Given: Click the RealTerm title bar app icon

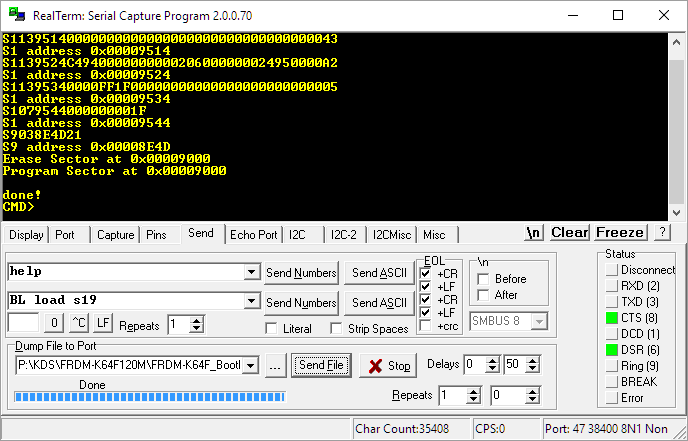Looking at the screenshot, I should [16, 15].
